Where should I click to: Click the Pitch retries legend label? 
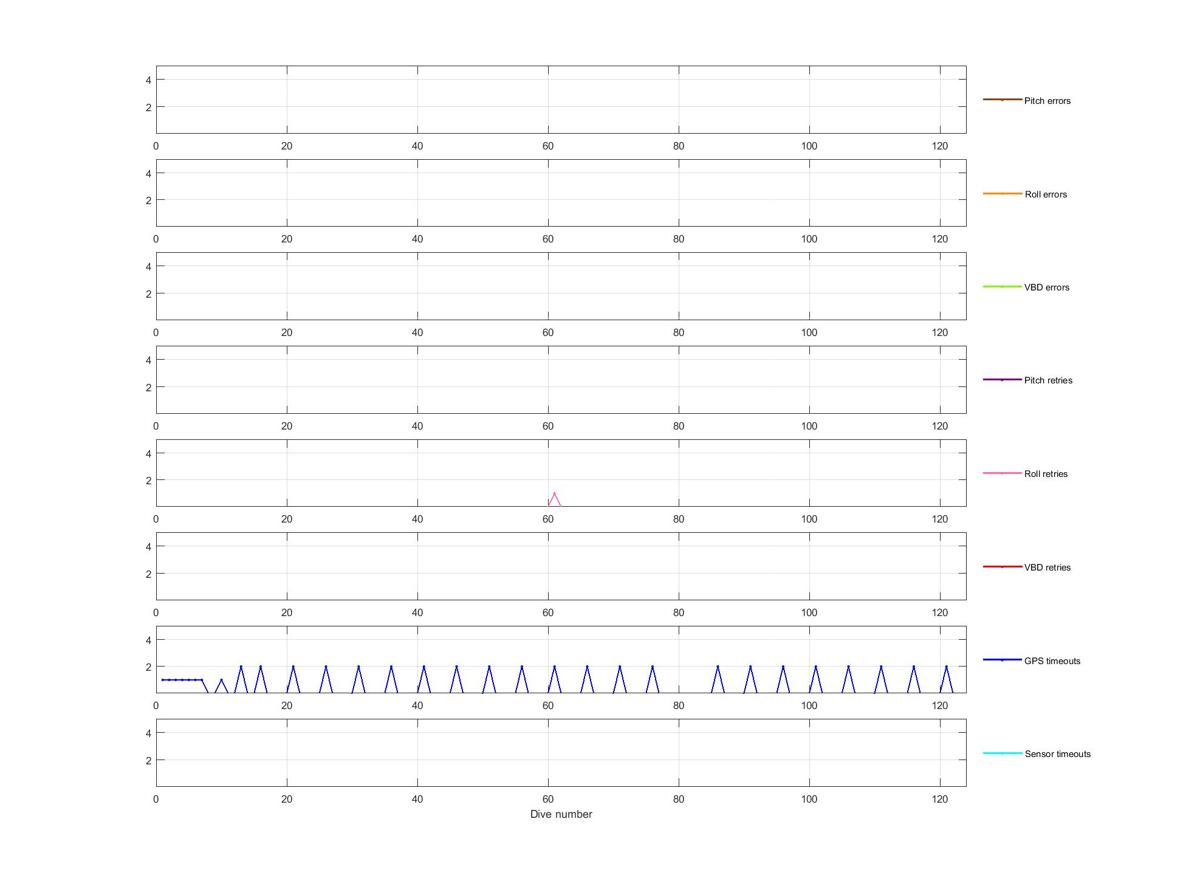click(x=1048, y=380)
